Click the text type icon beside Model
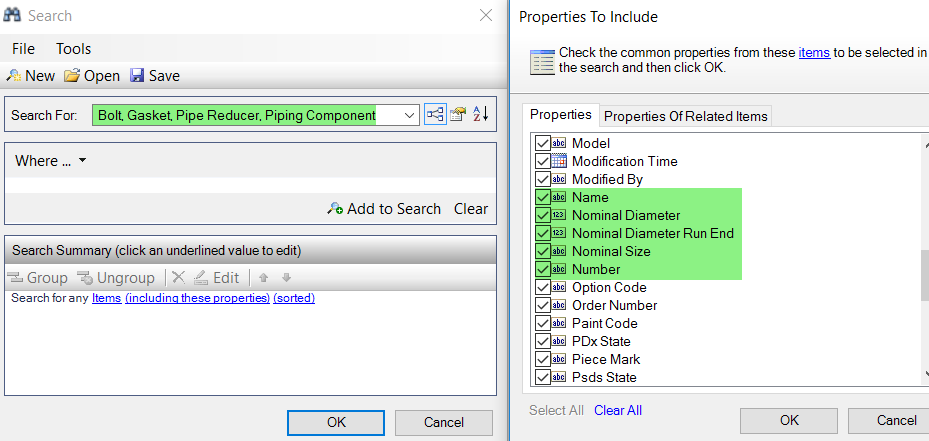 (559, 143)
